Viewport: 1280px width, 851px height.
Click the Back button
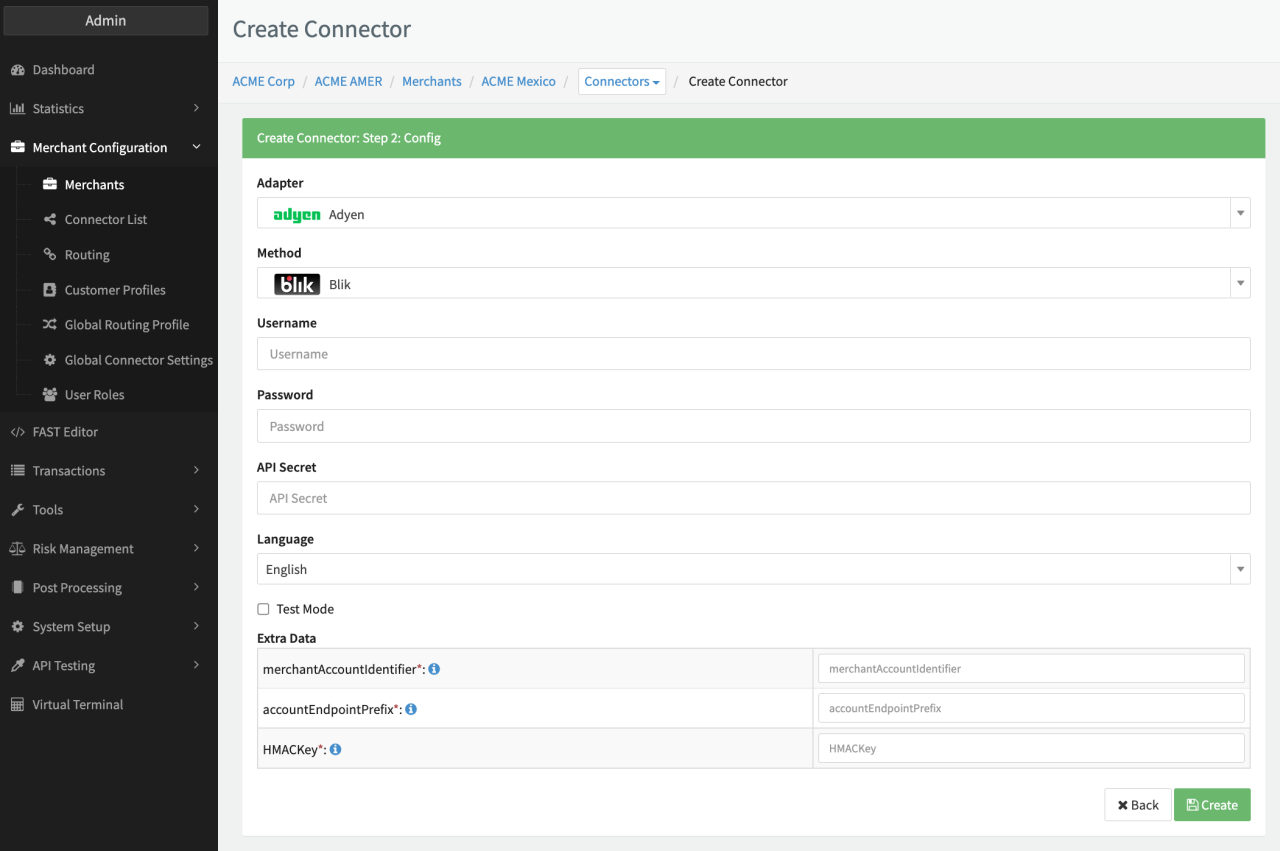[x=1137, y=805]
